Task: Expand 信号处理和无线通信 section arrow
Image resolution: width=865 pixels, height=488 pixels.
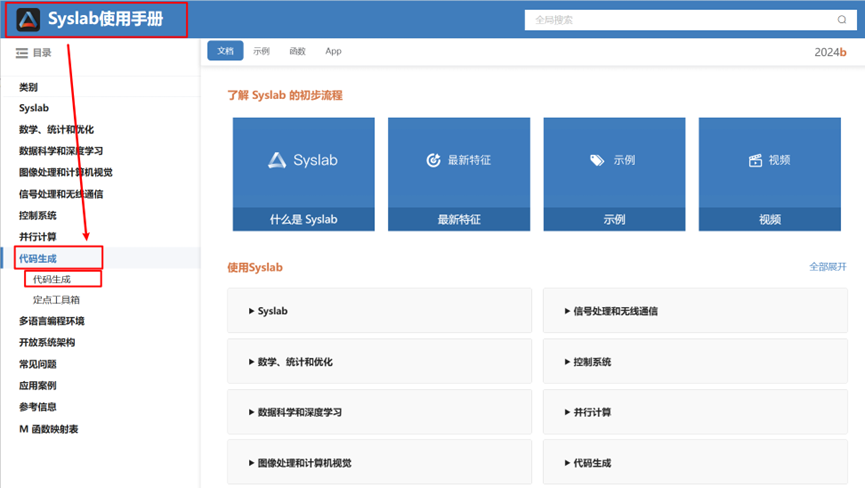Action: (567, 311)
